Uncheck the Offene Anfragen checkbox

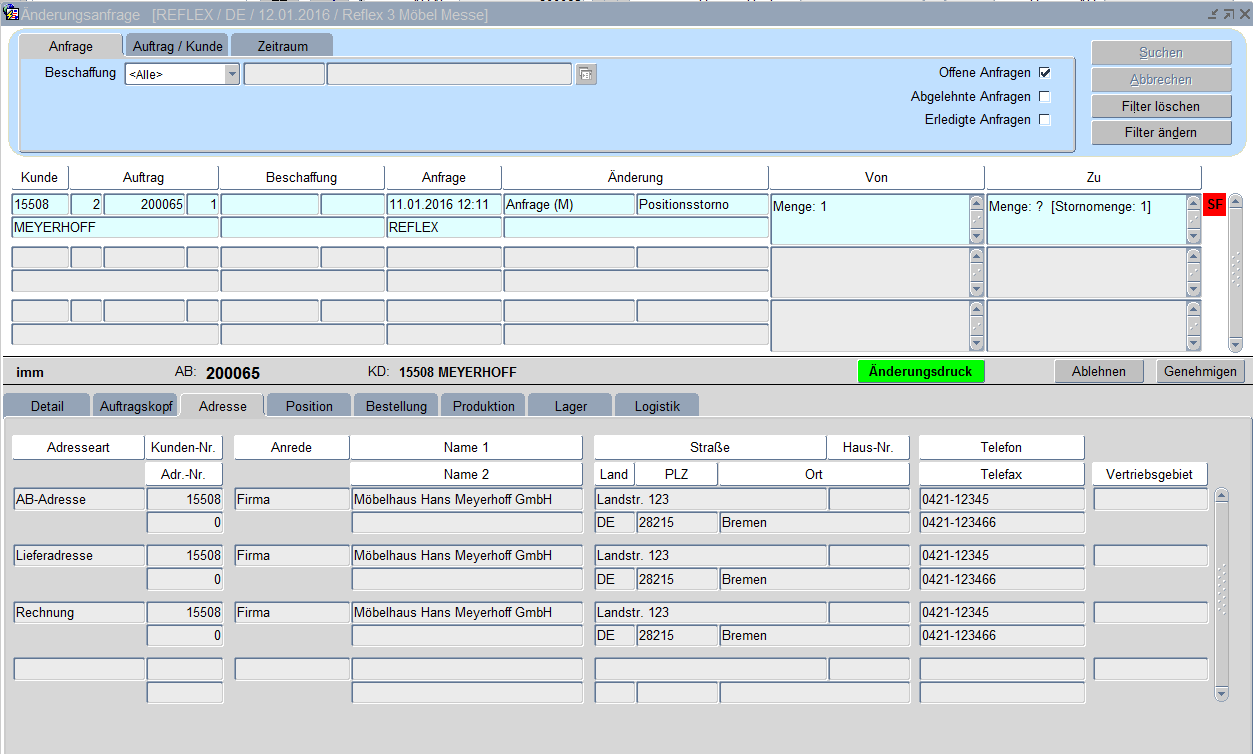(1045, 73)
